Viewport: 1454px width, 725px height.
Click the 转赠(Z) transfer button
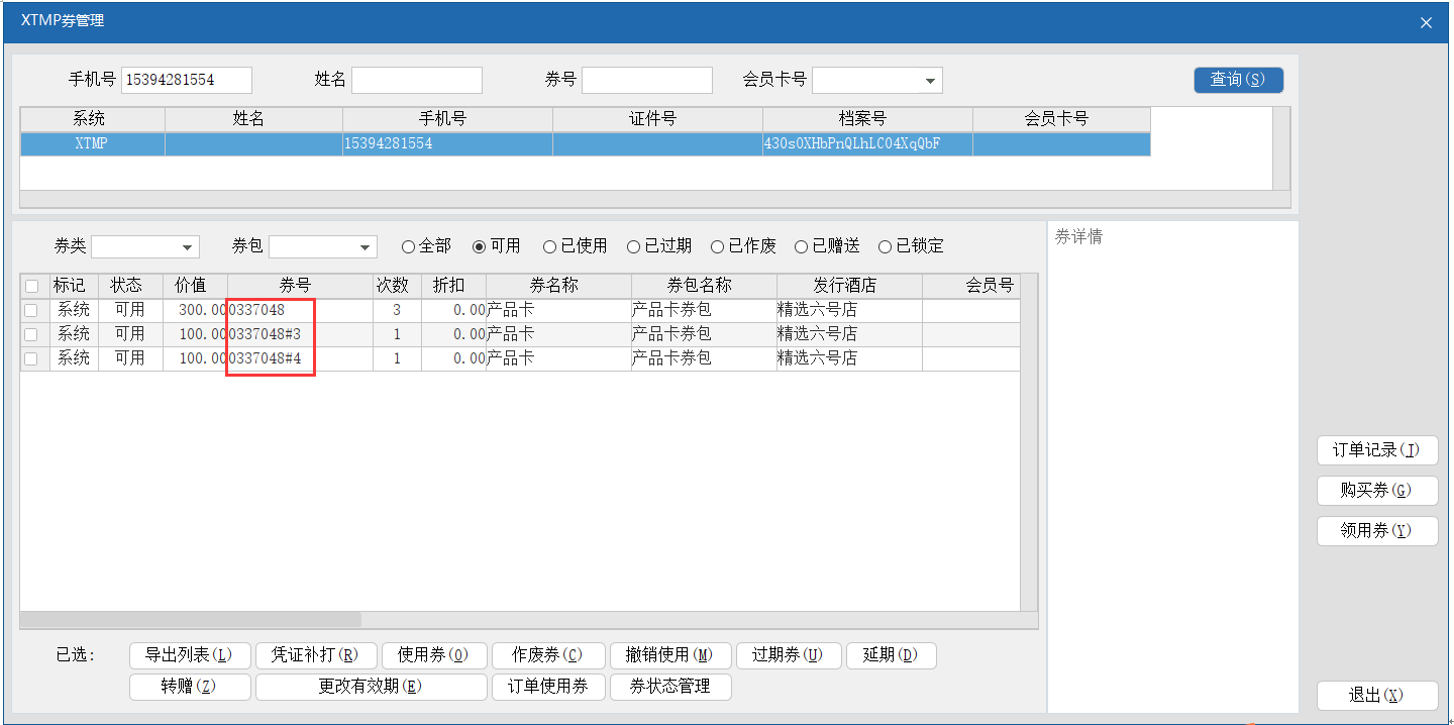189,687
